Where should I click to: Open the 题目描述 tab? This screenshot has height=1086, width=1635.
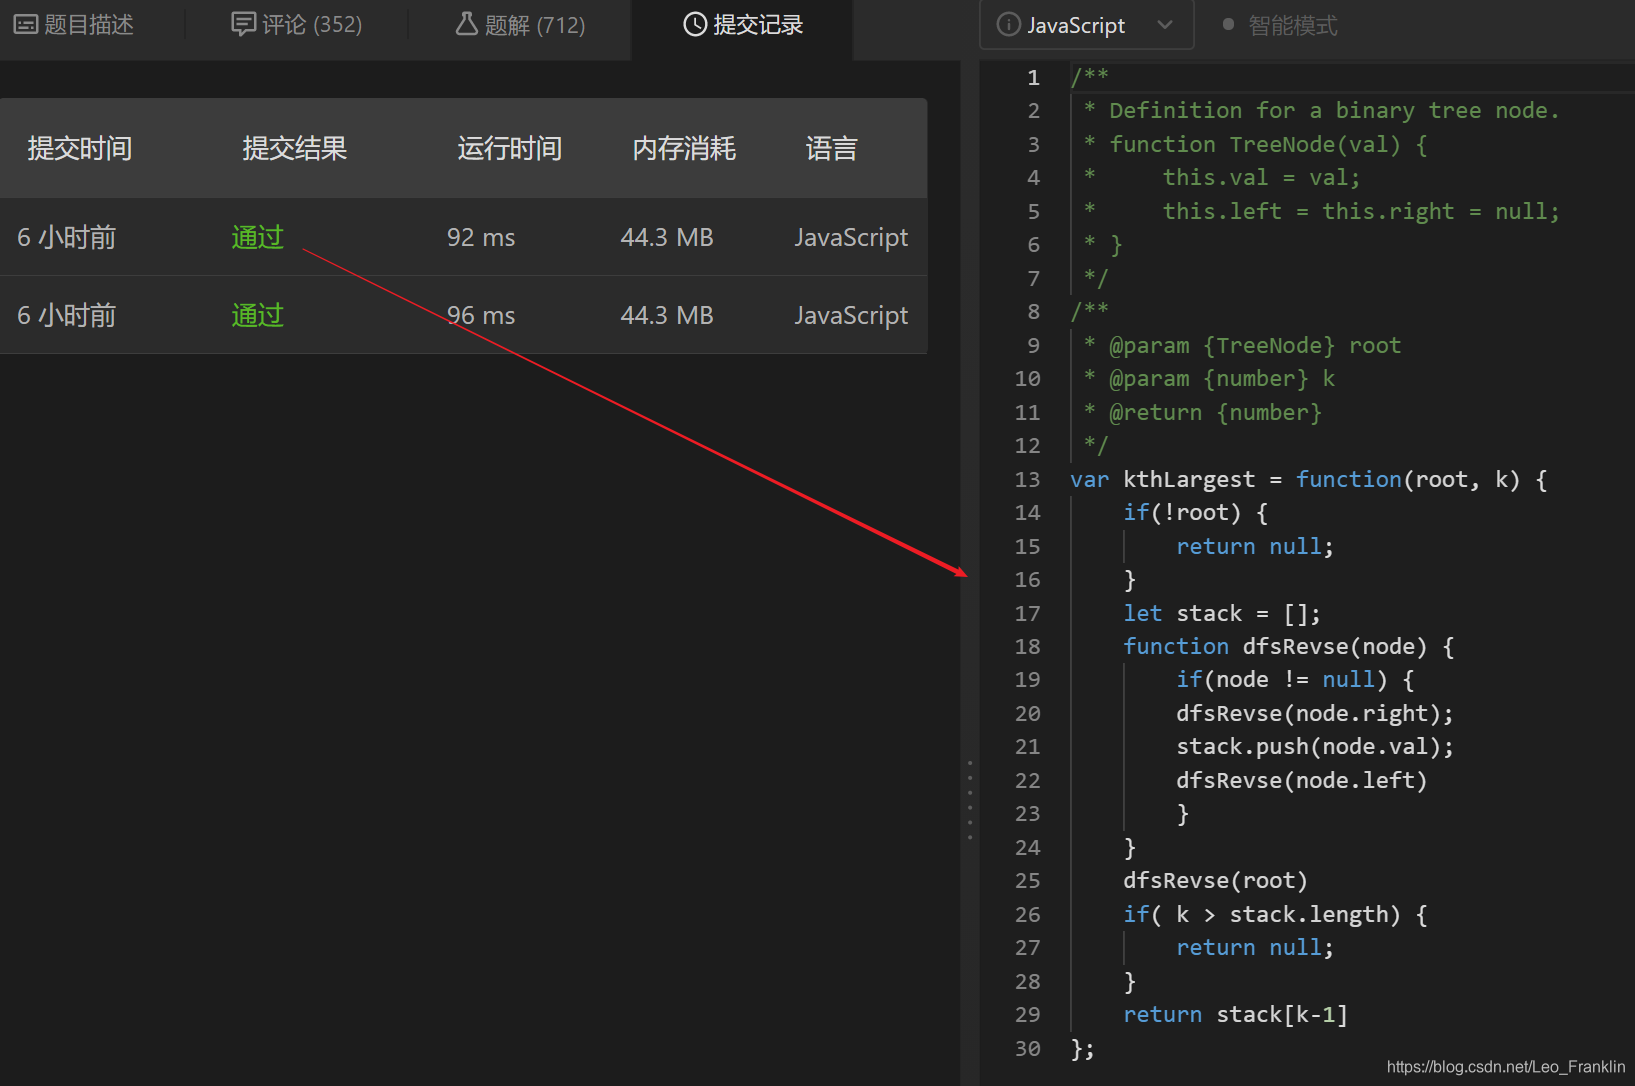(x=74, y=25)
